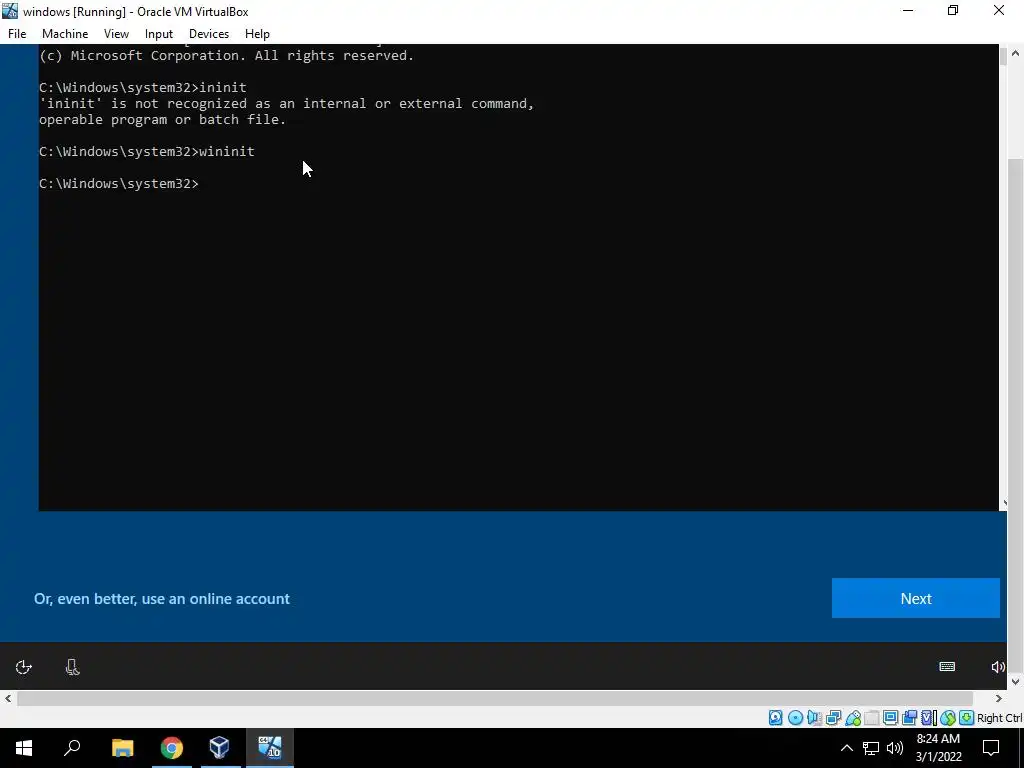Click the VirtualBox title bar app icon
This screenshot has height=768, width=1024.
pyautogui.click(x=10, y=11)
